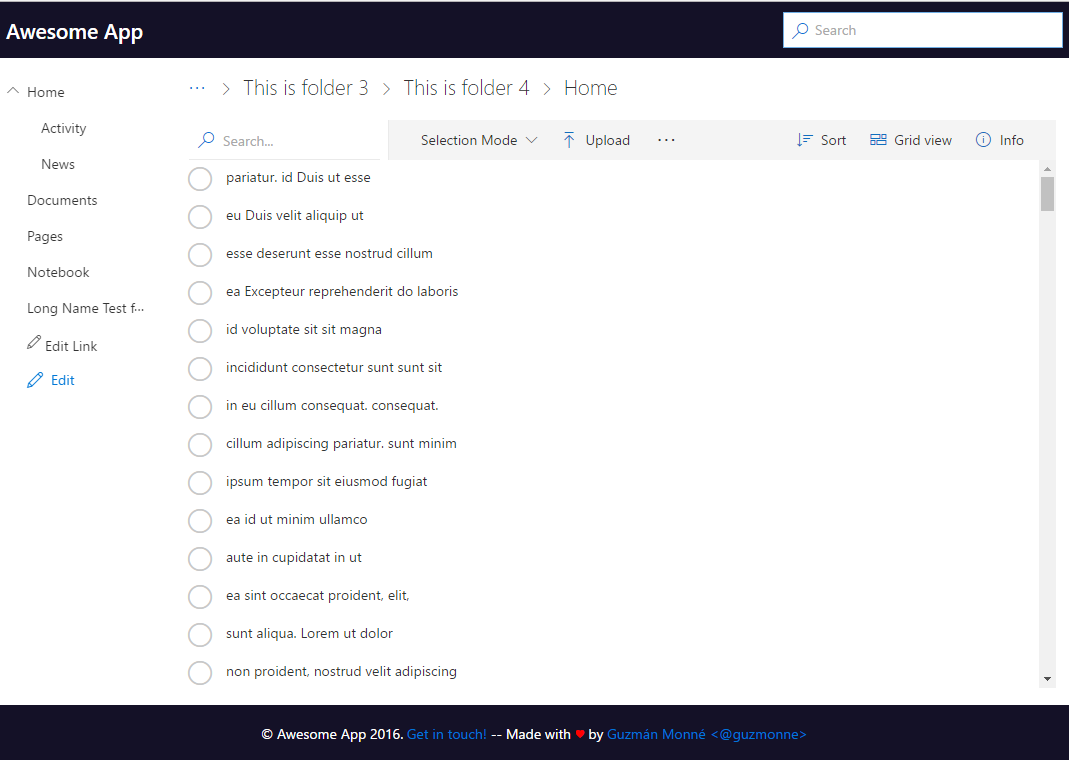This screenshot has width=1069, height=760.
Task: Check the 'esse deserunt esse nostrud cillum' circle
Action: [x=200, y=255]
